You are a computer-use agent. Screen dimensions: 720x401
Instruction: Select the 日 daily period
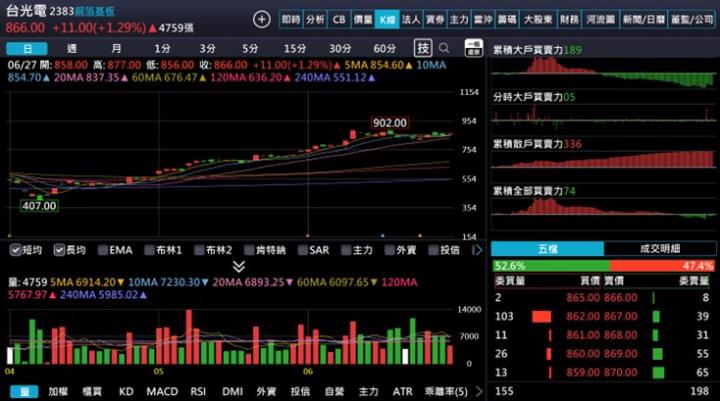pos(27,48)
